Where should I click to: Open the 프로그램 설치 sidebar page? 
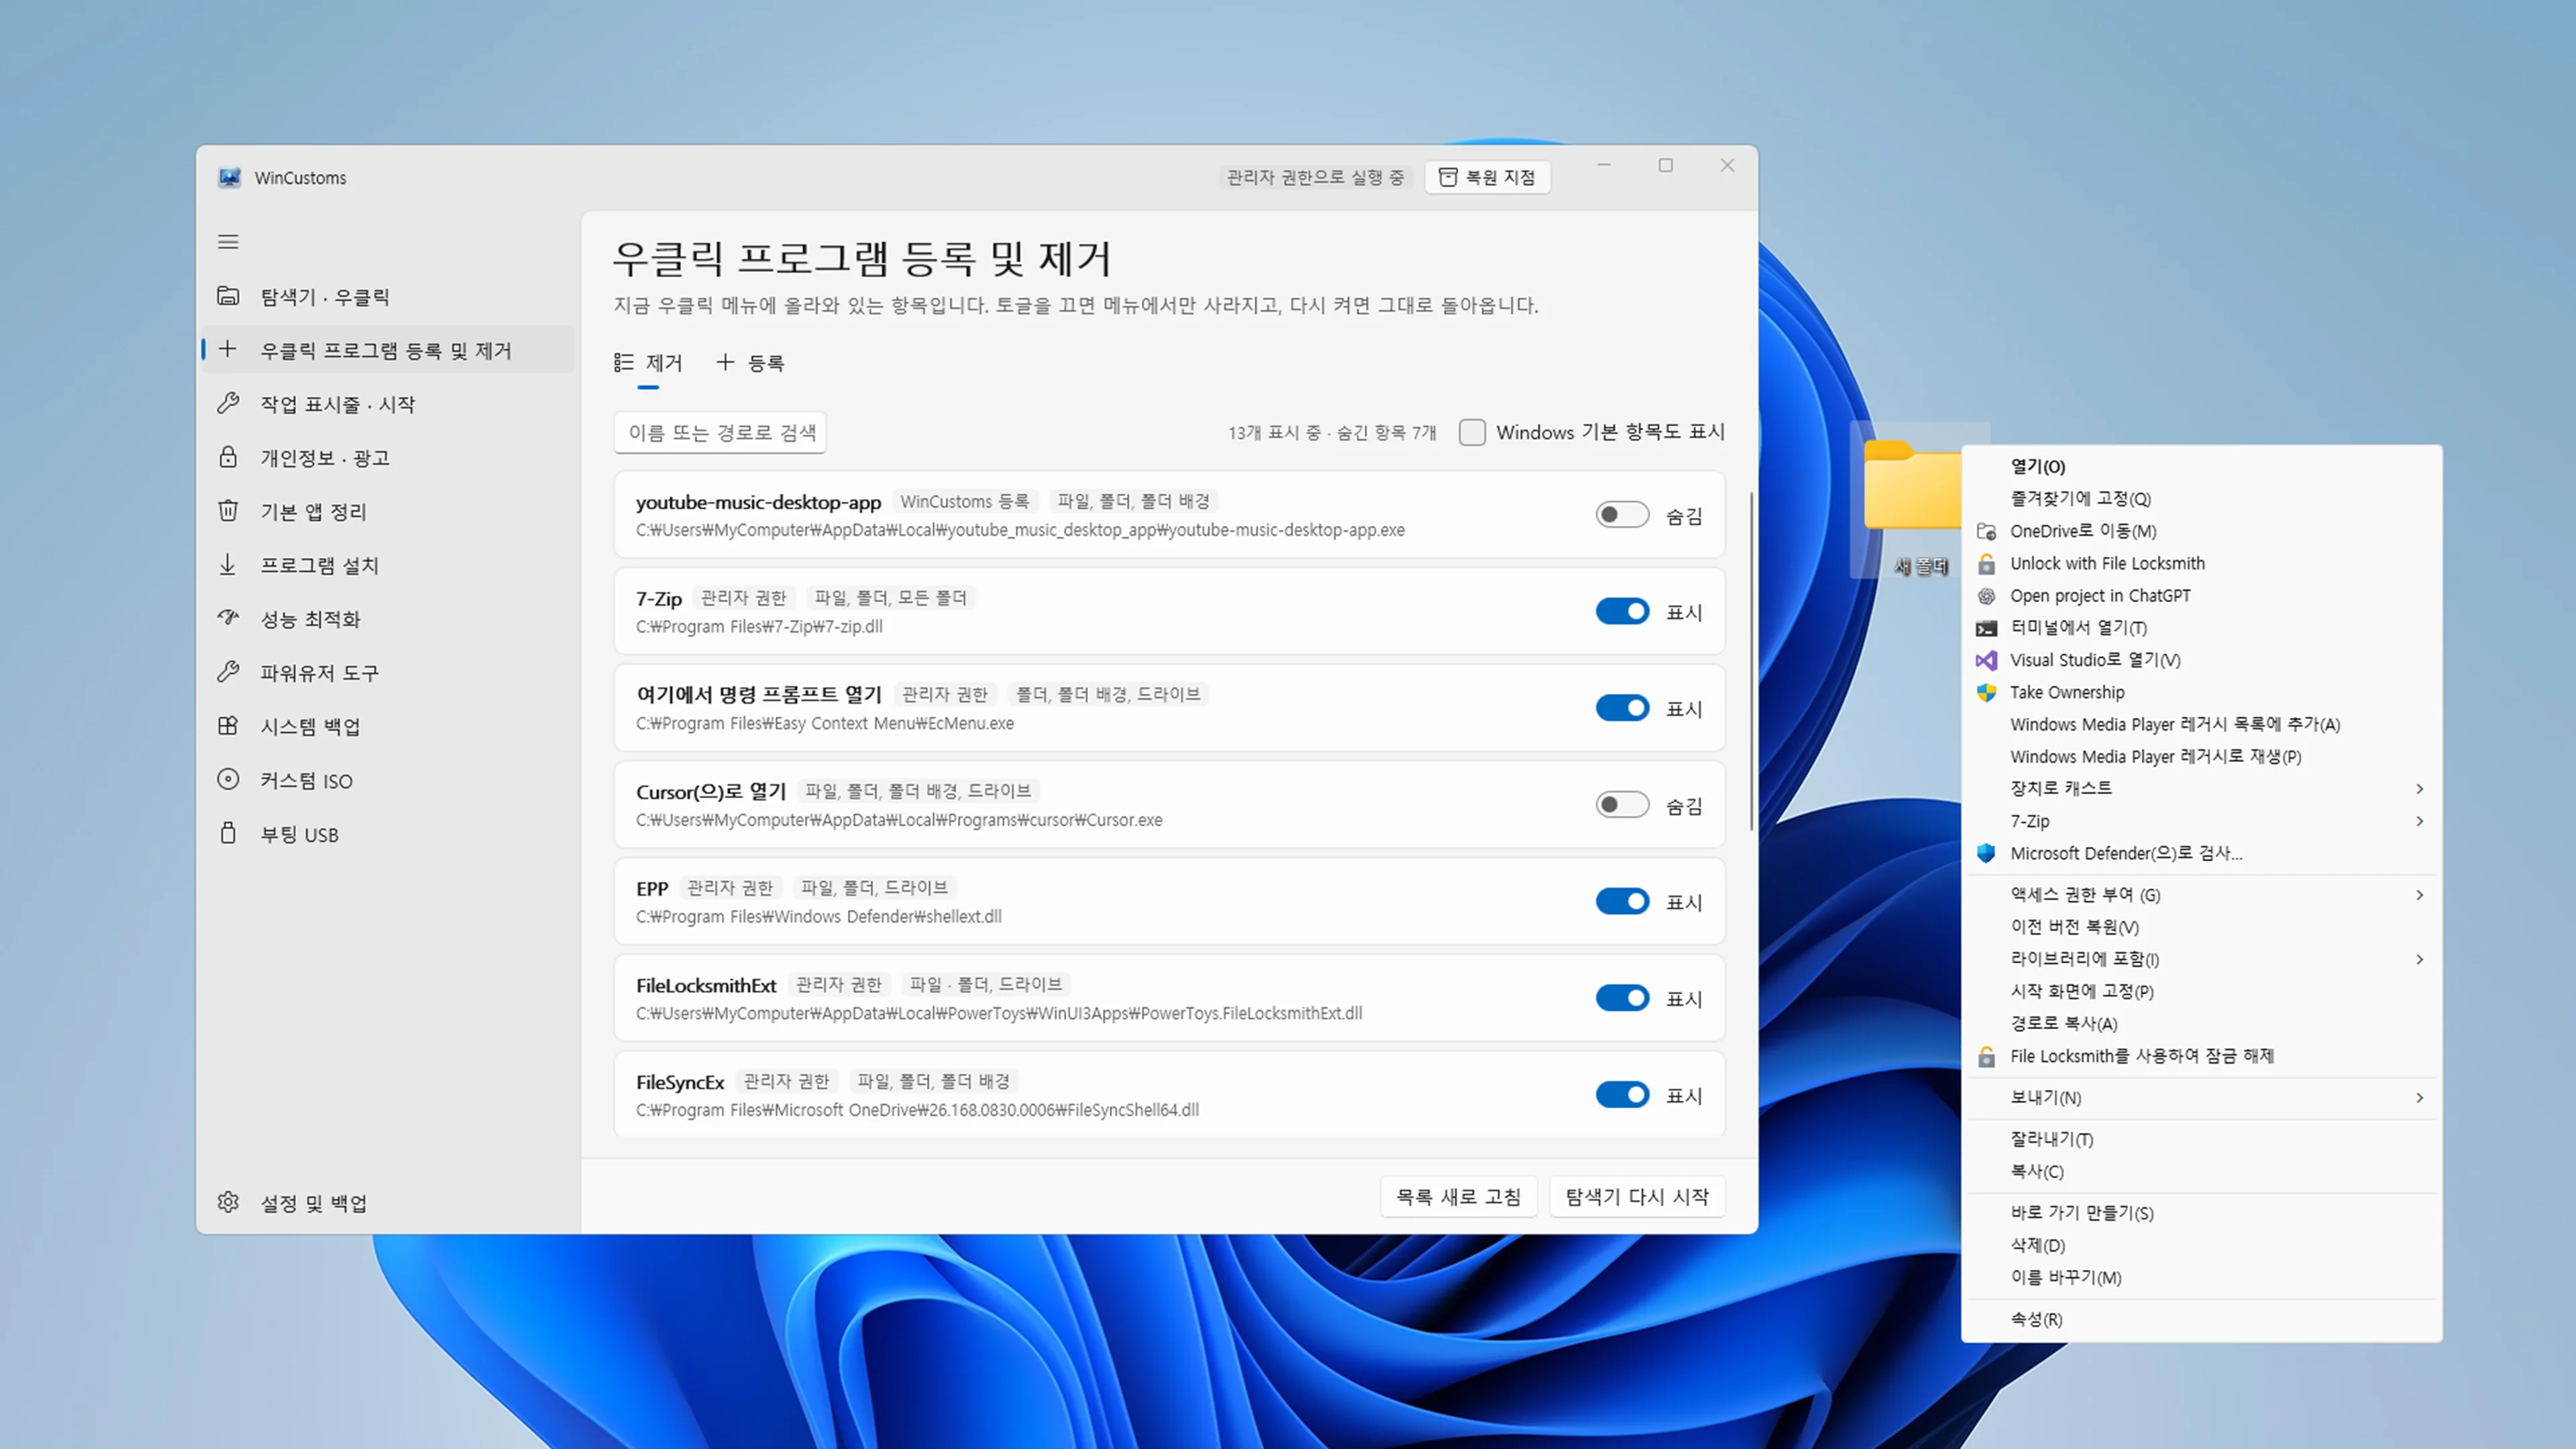388,565
